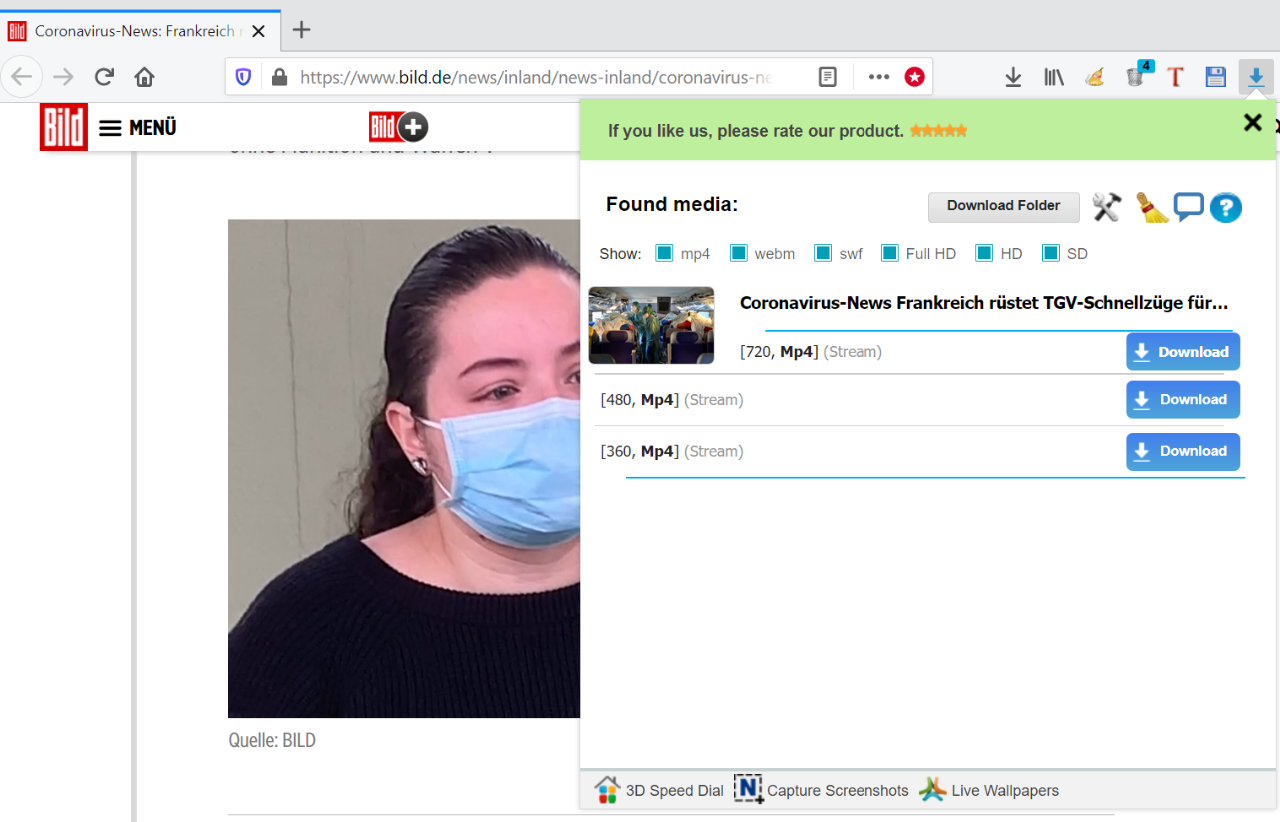
Task: Click the forward navigation arrow
Action: click(x=63, y=76)
